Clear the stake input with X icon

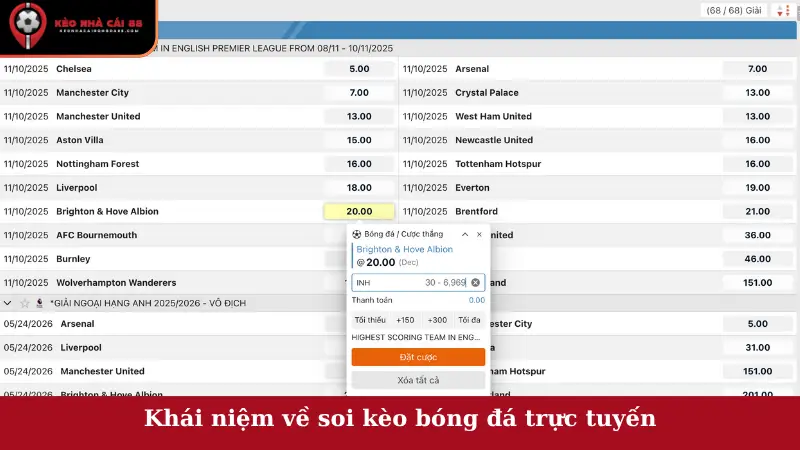(x=476, y=283)
